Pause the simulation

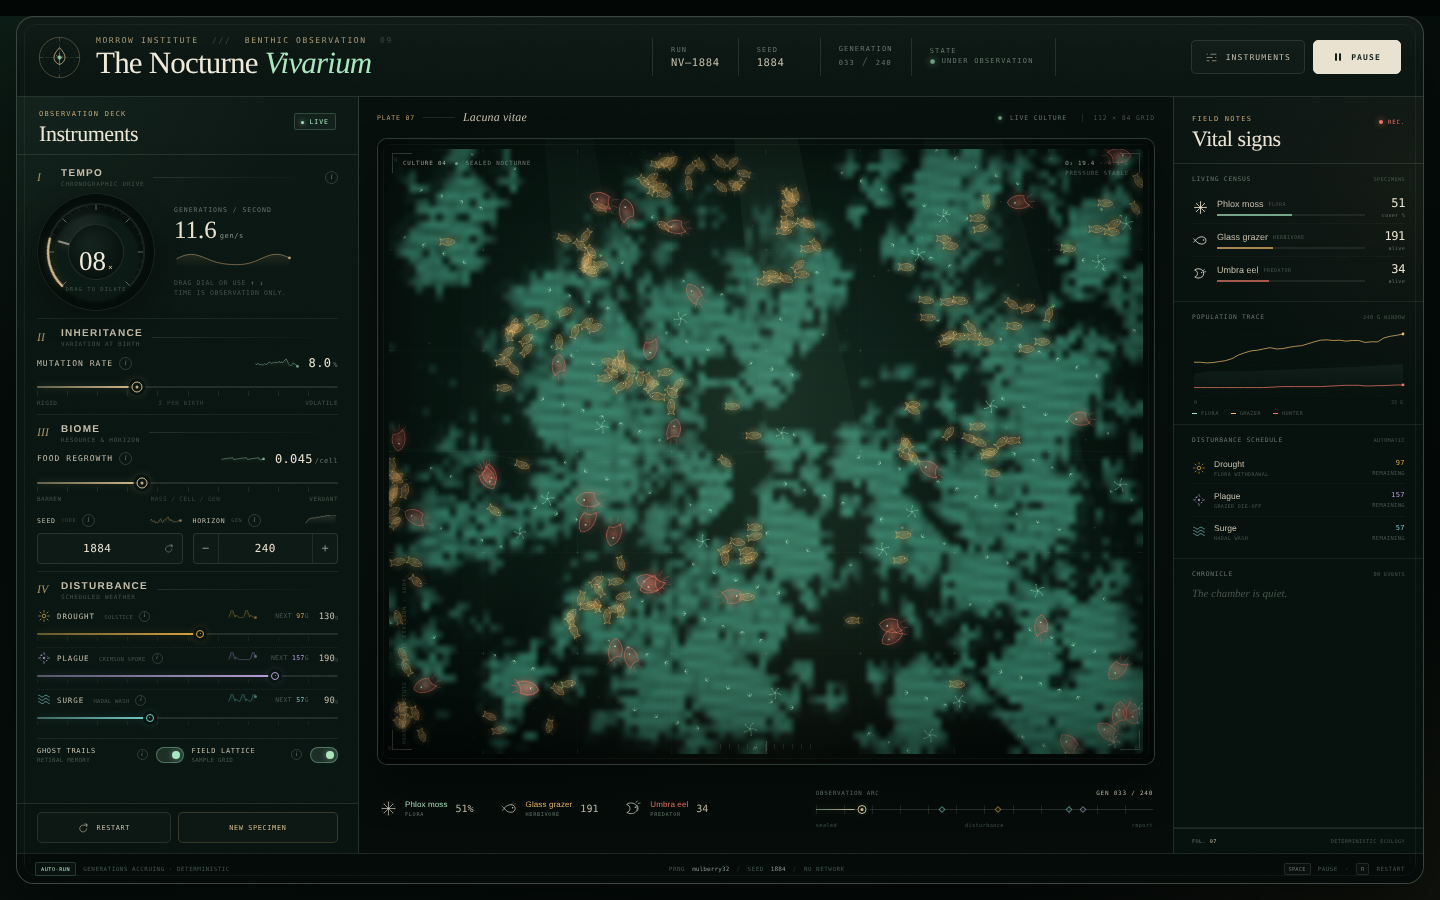[1356, 57]
